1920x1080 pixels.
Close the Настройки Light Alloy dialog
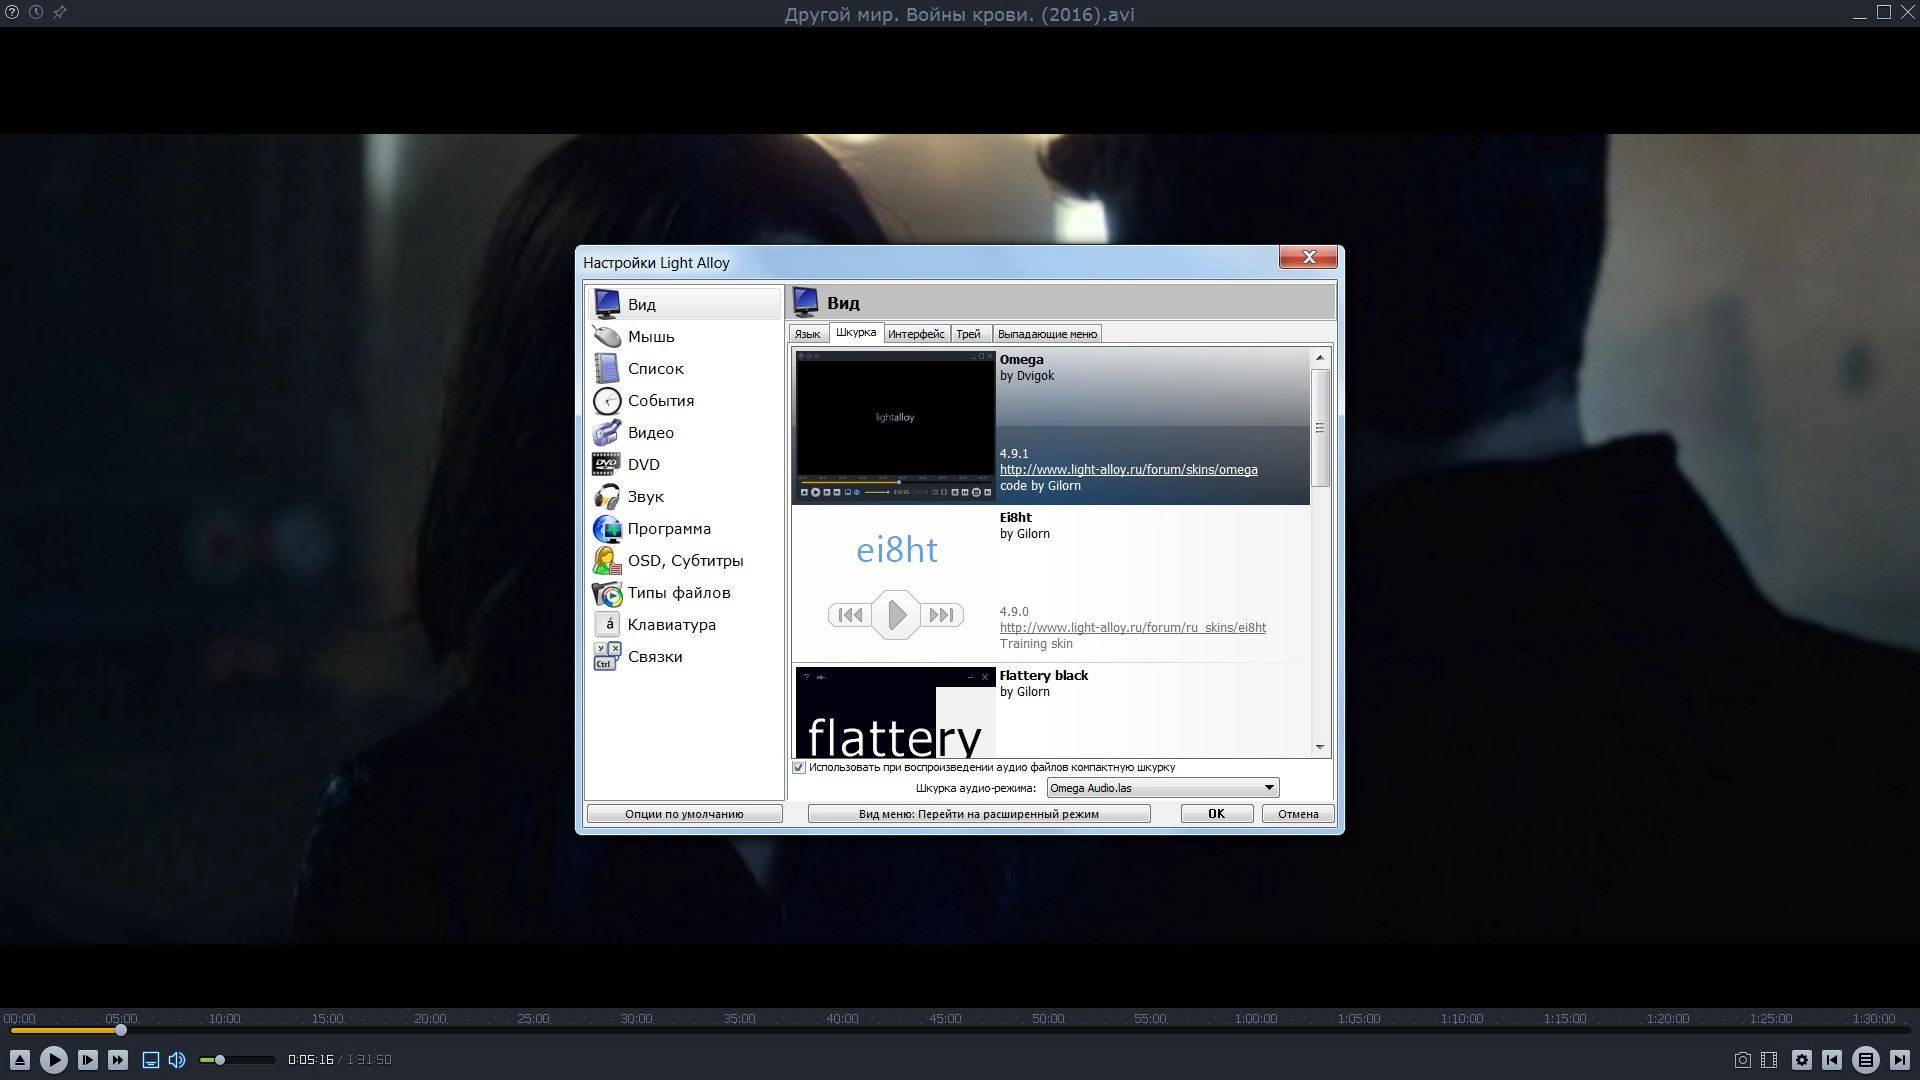coord(1308,258)
